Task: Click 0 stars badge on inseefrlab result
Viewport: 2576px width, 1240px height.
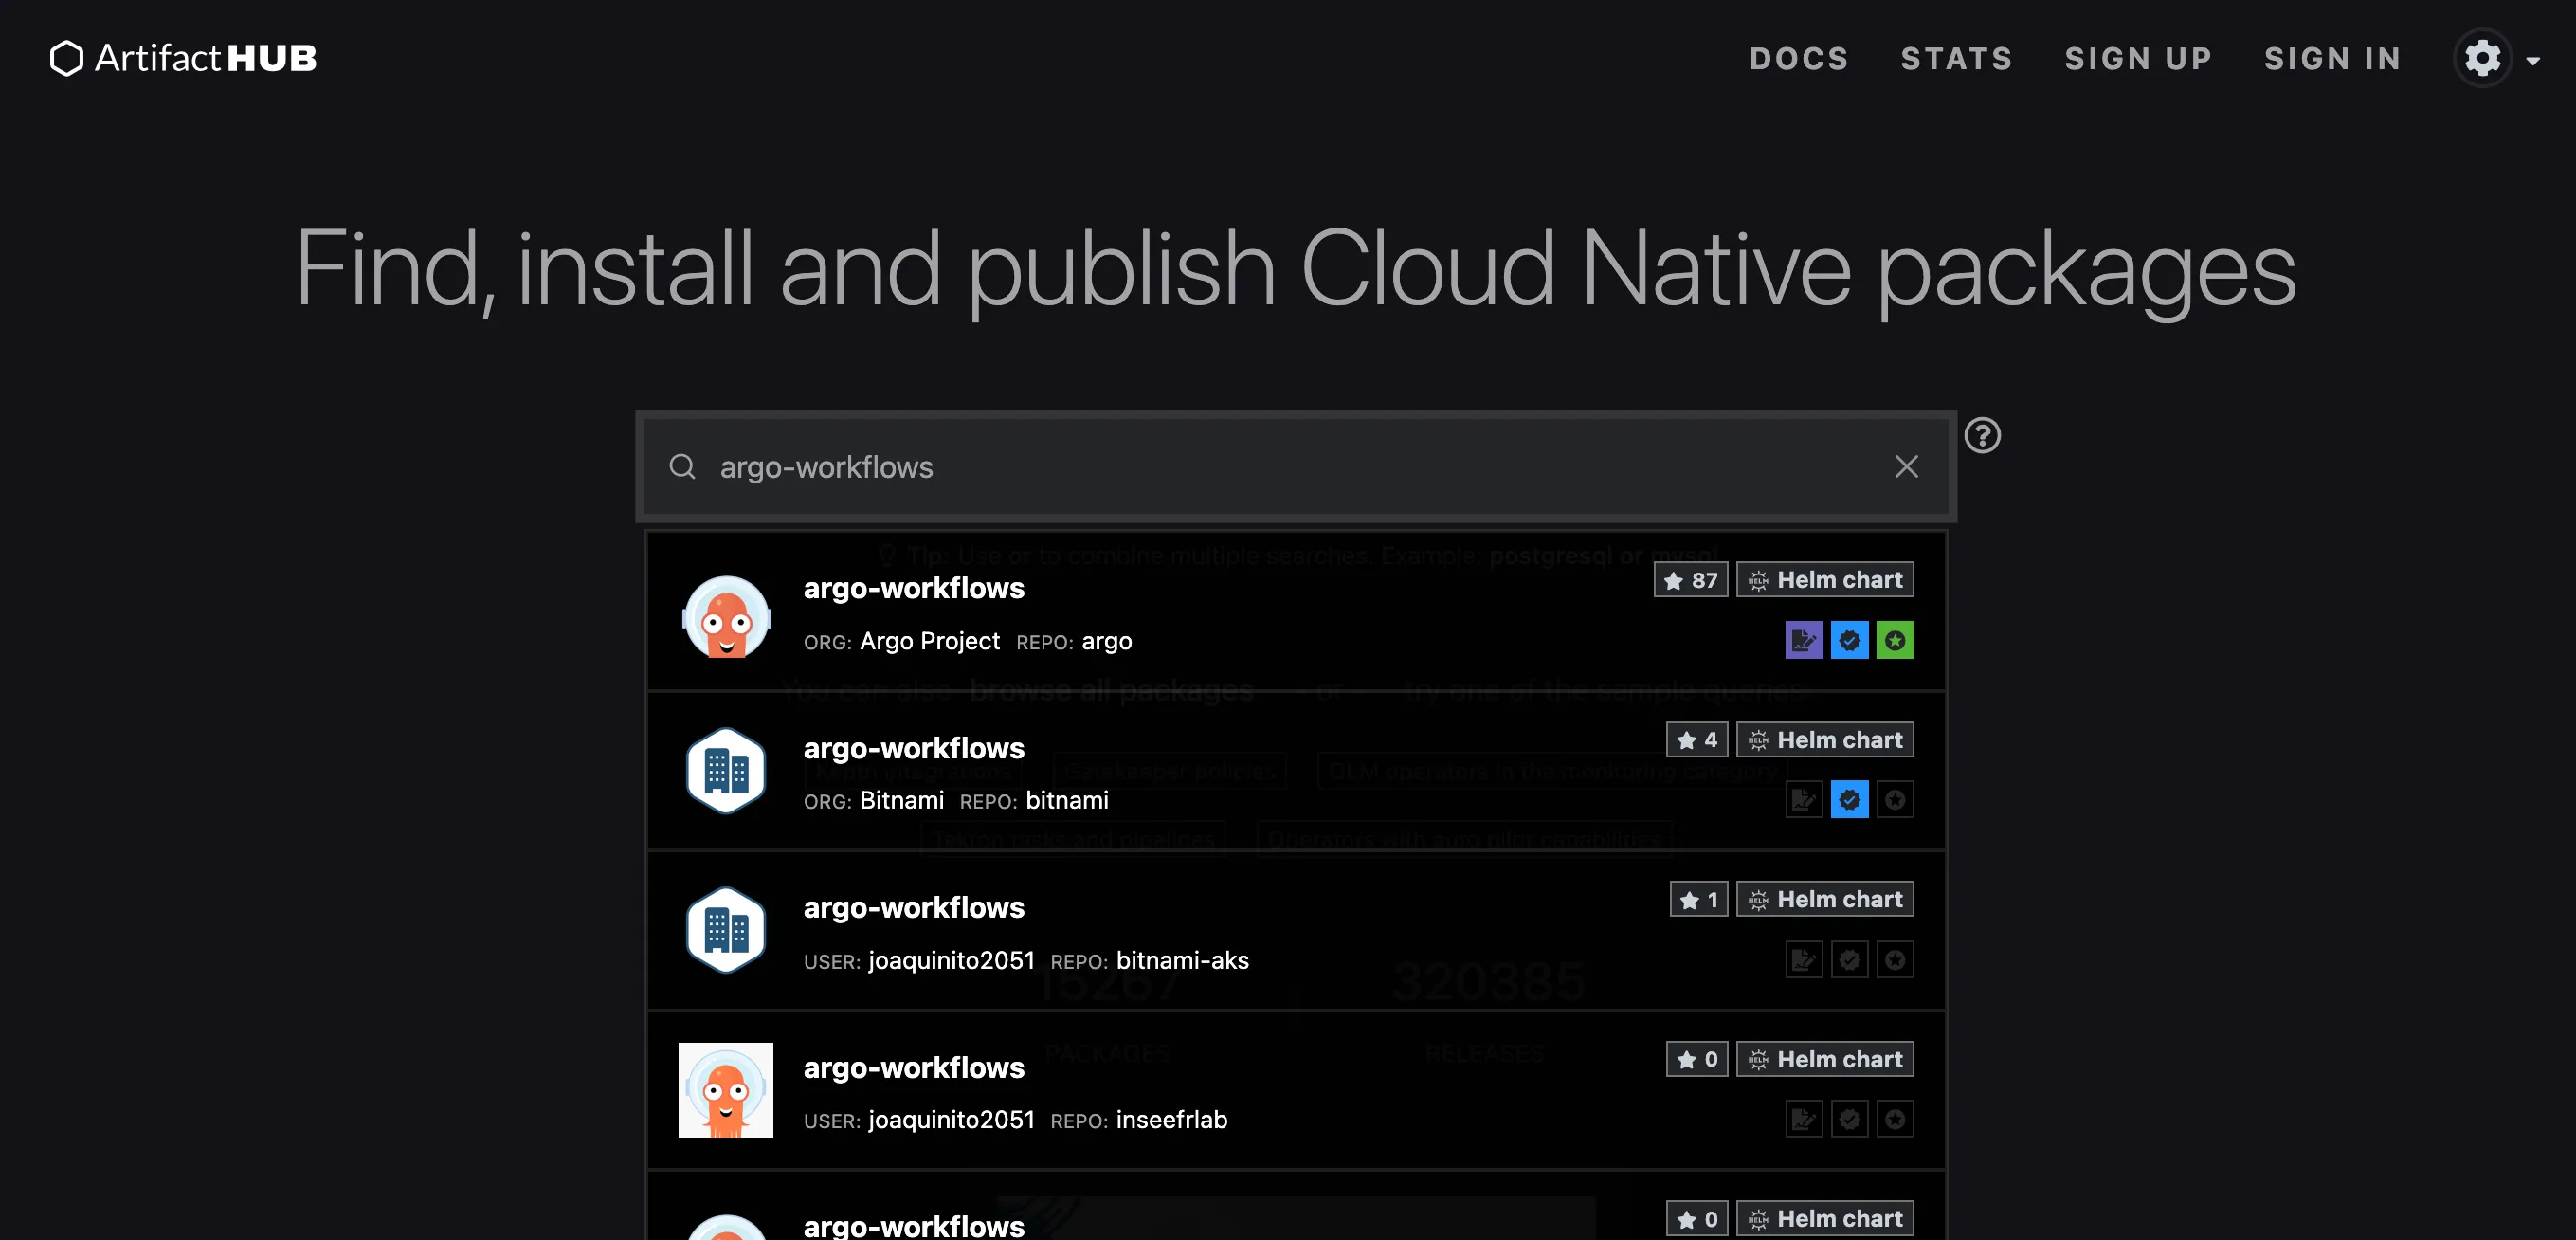Action: pos(1696,1059)
